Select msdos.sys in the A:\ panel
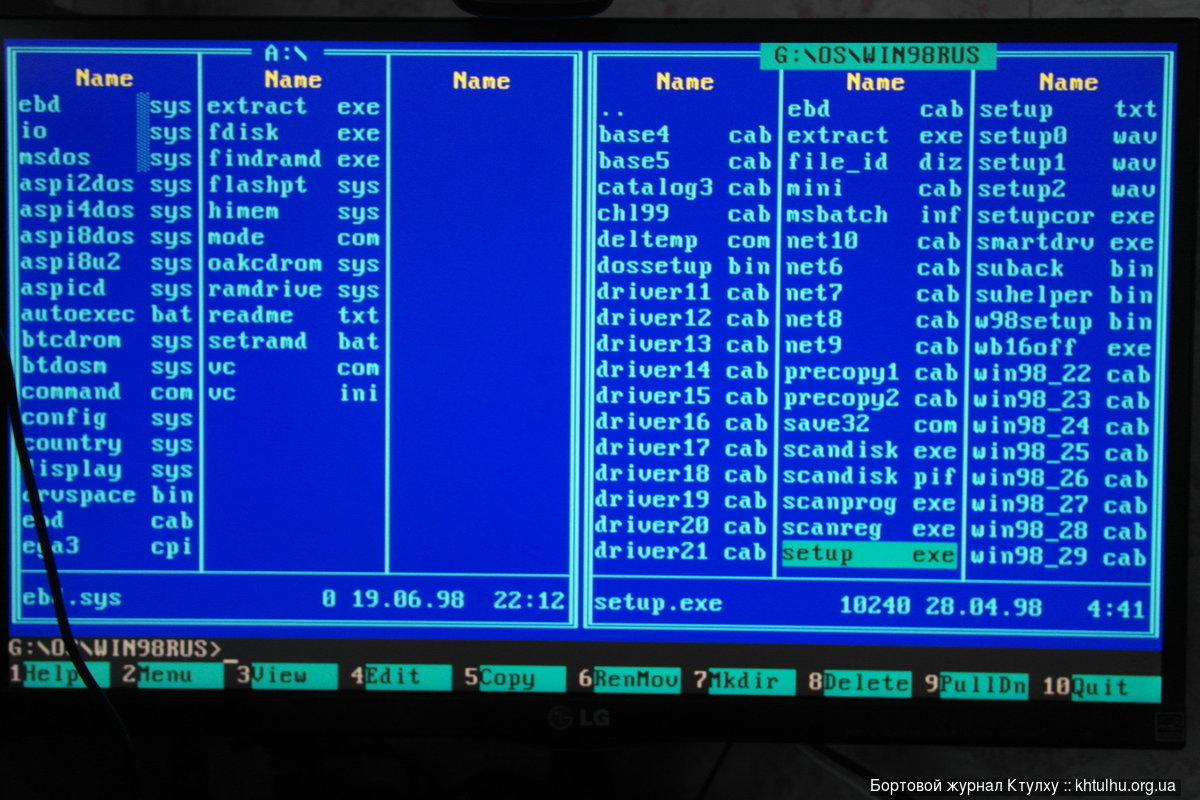The image size is (1200, 800). pos(106,158)
